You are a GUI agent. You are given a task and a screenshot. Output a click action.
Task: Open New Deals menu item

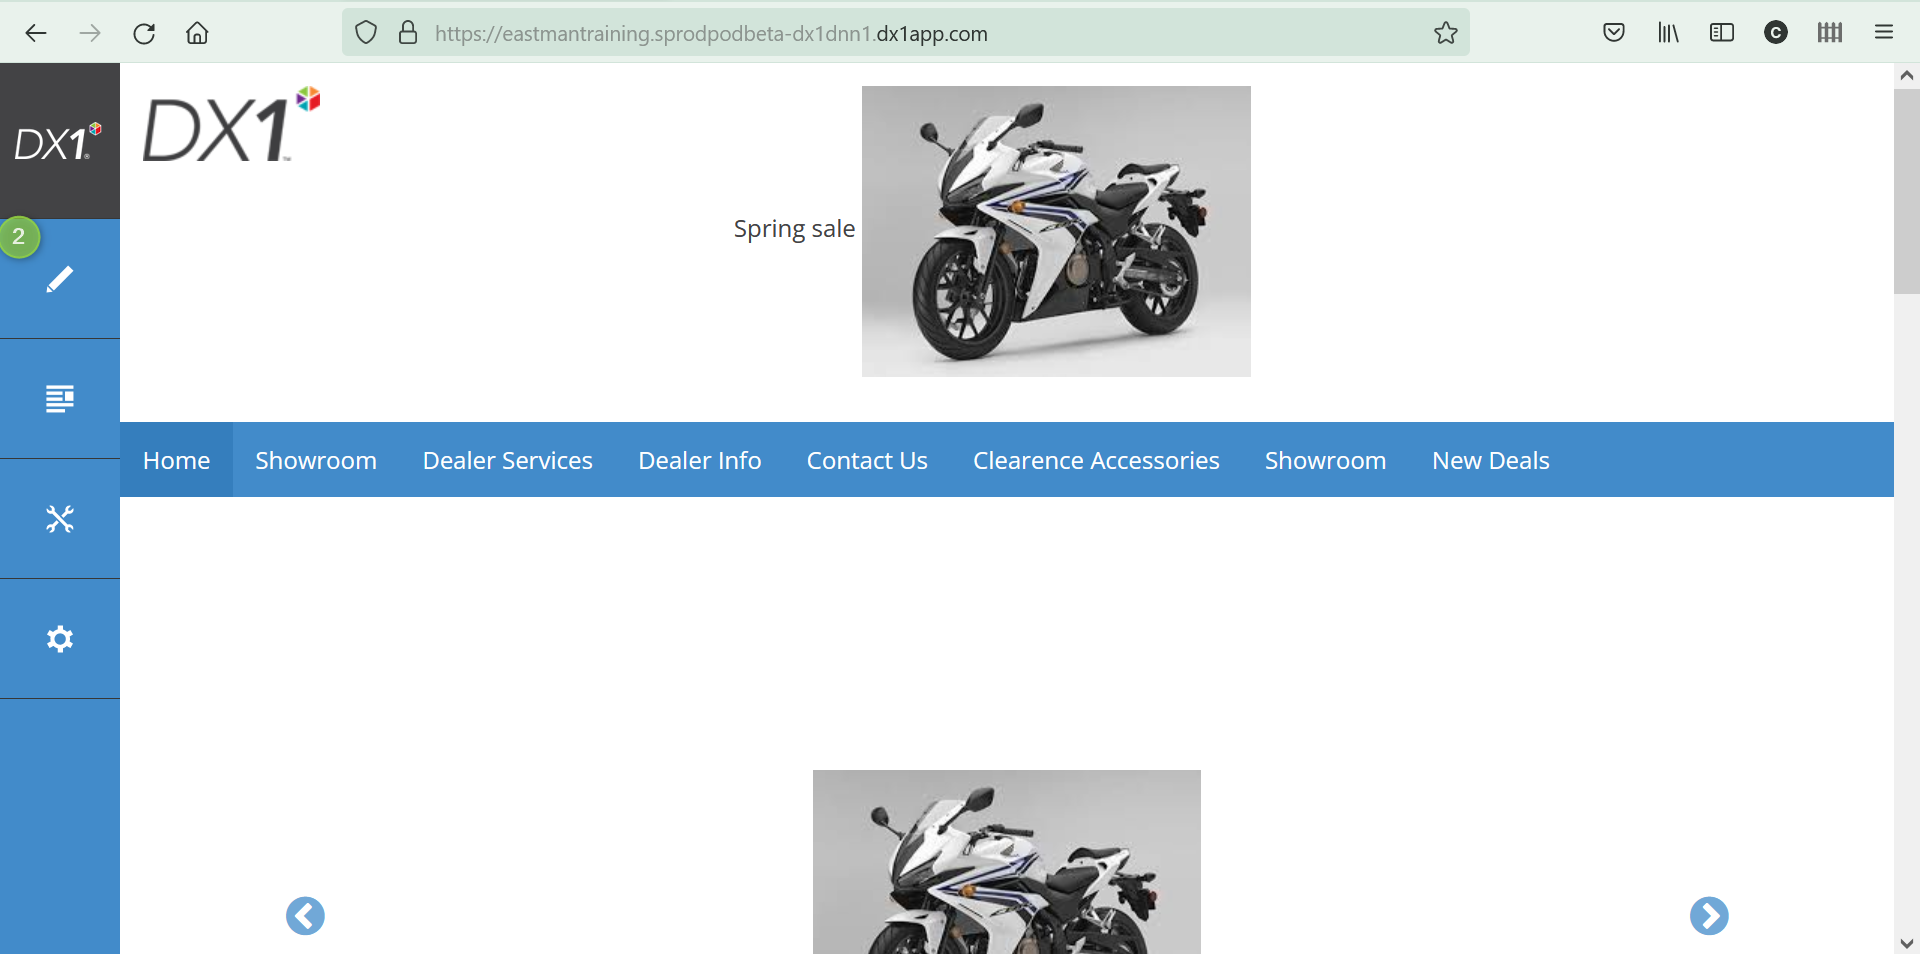pos(1491,460)
